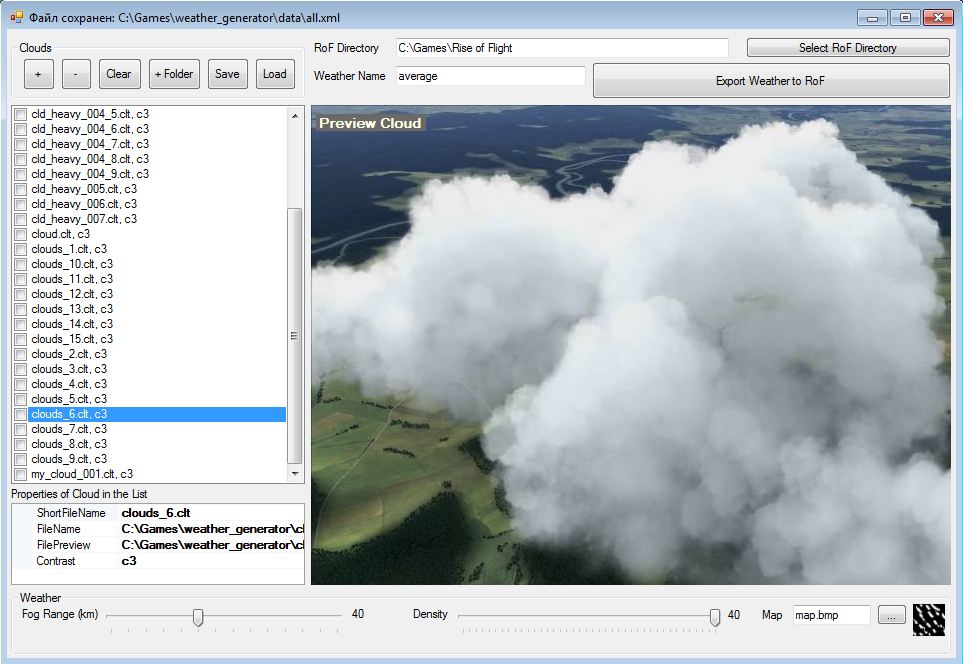Browse for map file with ... button

892,615
